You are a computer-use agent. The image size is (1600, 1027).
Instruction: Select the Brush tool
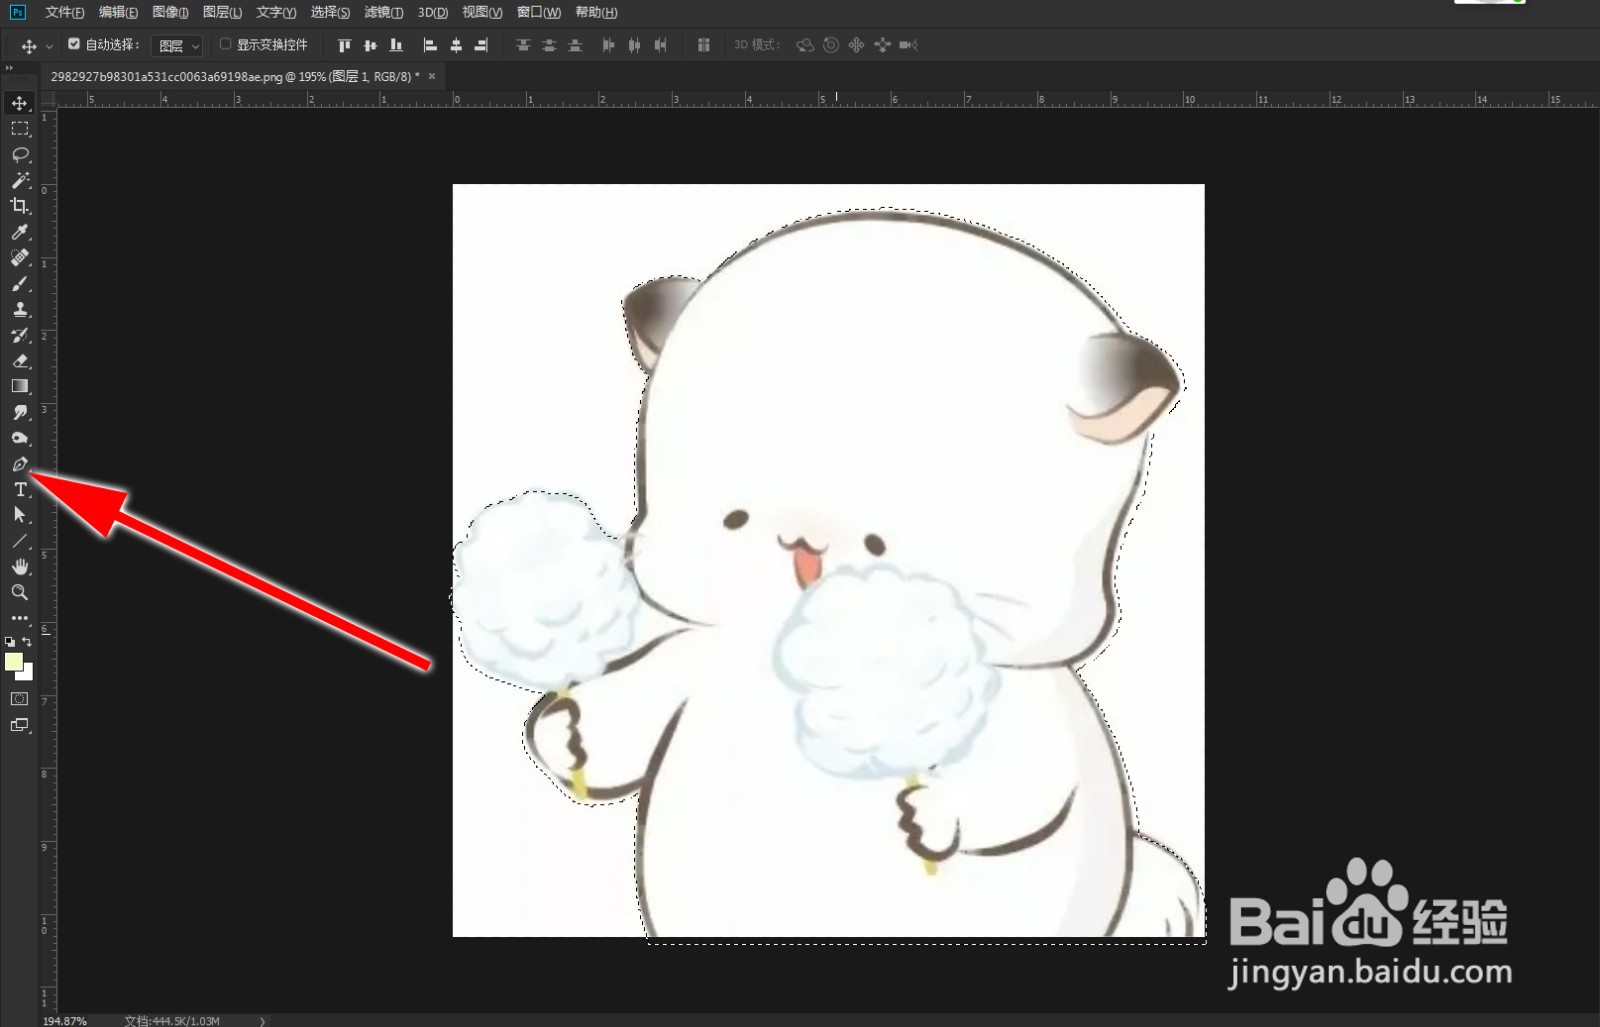click(x=20, y=284)
